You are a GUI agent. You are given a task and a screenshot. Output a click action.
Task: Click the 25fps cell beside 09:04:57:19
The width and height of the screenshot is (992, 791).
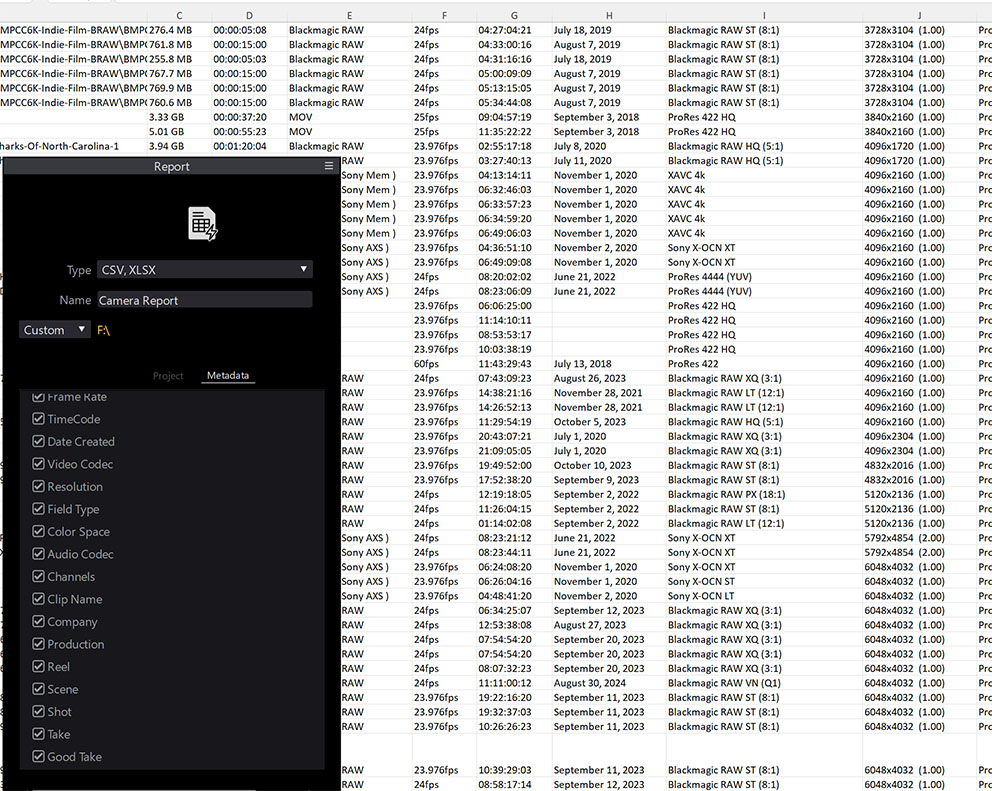pyautogui.click(x=444, y=117)
